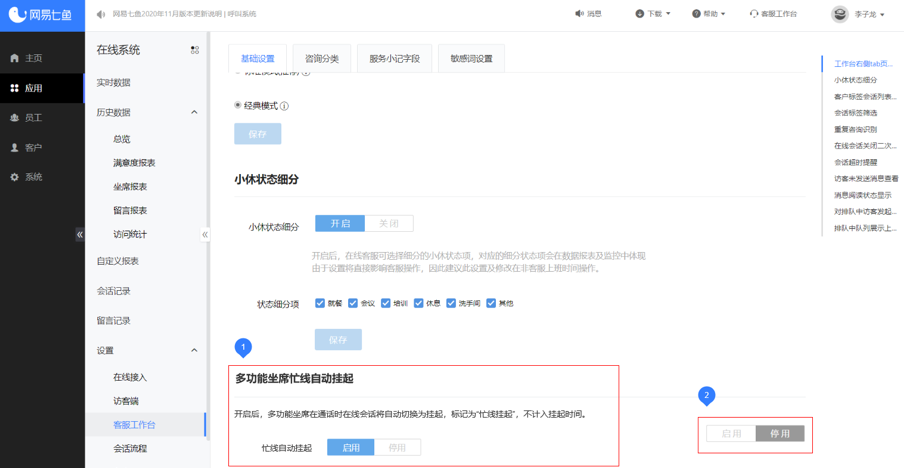The height and width of the screenshot is (468, 904).
Task: Uncheck the 就餐 status checkbox
Action: click(x=320, y=303)
